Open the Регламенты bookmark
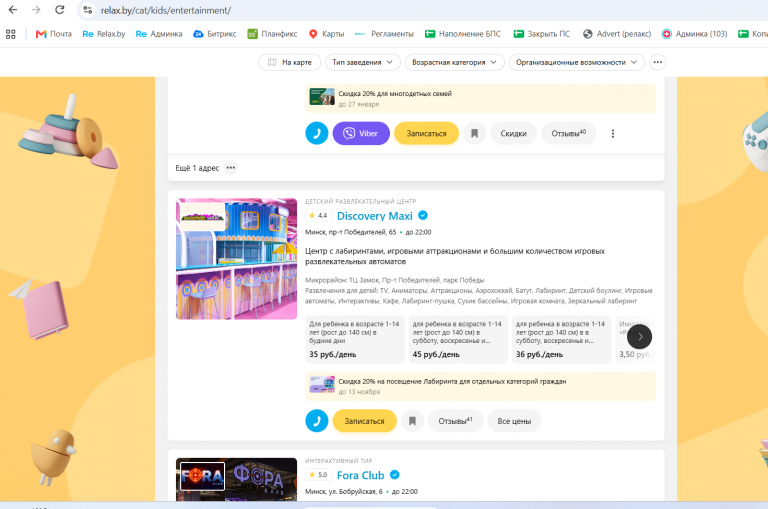Viewport: 768px width, 509px height. [384, 34]
